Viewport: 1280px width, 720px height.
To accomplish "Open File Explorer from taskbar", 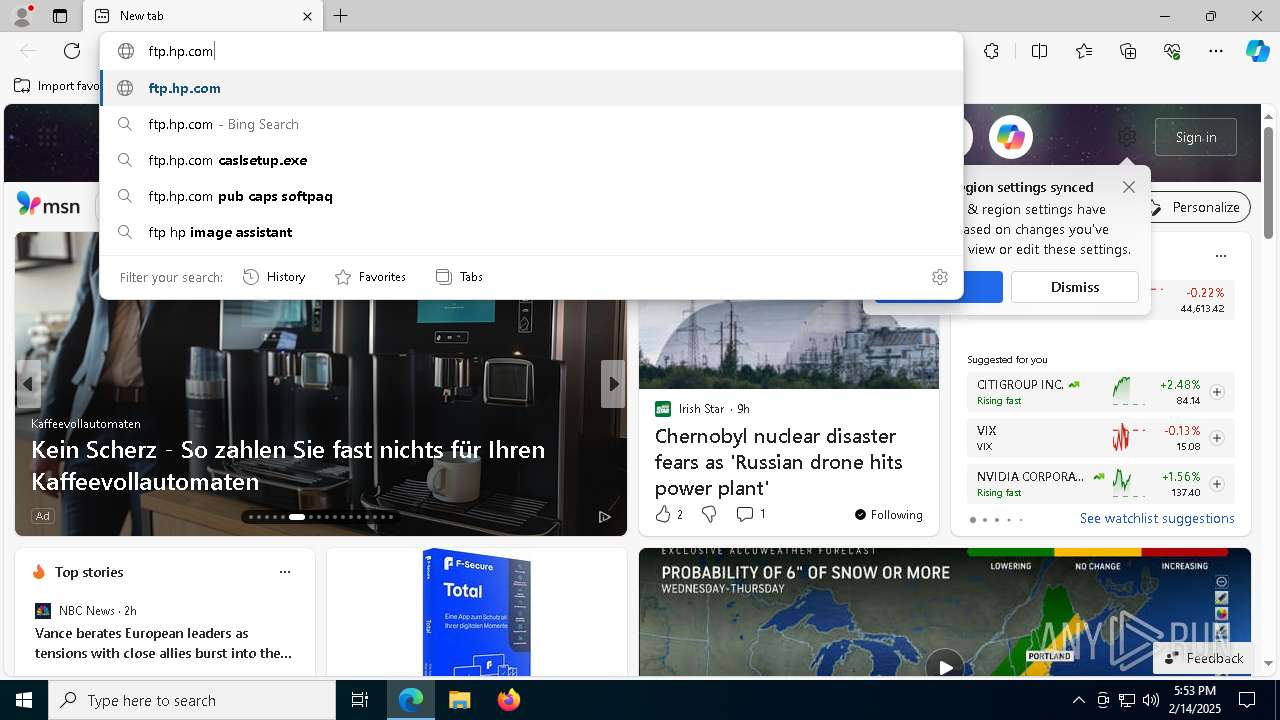I will tap(459, 700).
